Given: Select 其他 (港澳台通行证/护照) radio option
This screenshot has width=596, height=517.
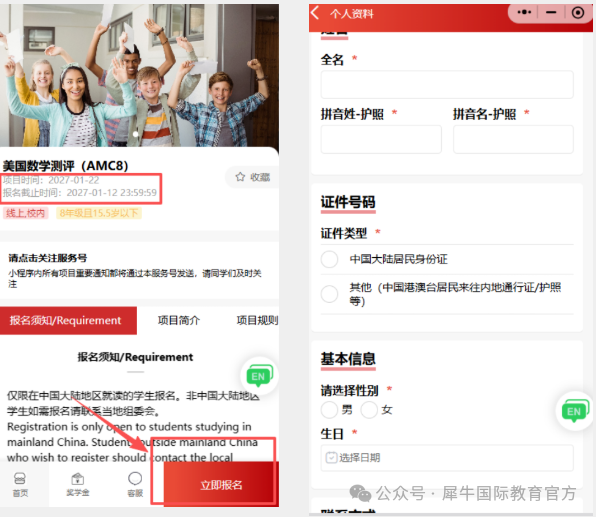Looking at the screenshot, I should point(329,294).
